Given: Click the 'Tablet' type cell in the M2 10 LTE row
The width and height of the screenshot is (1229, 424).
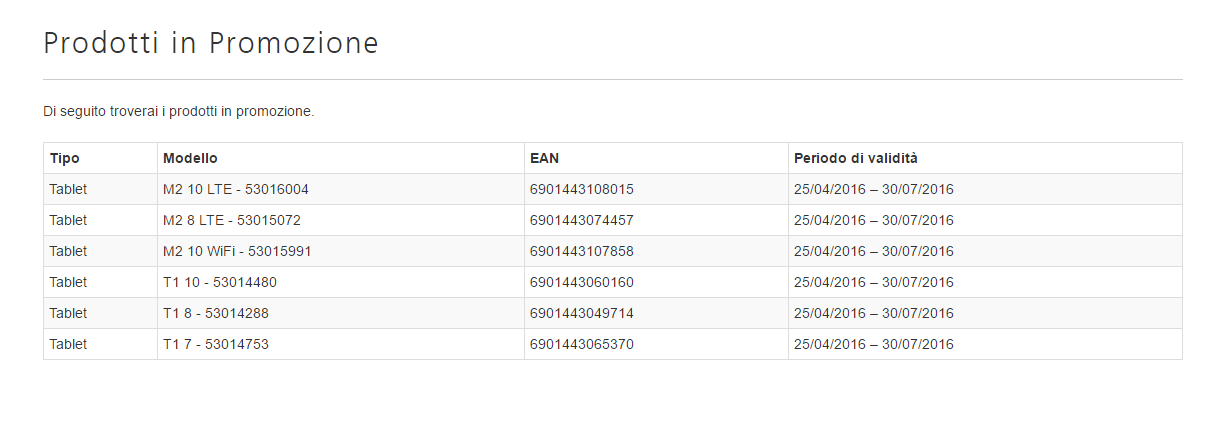Looking at the screenshot, I should (x=68, y=189).
